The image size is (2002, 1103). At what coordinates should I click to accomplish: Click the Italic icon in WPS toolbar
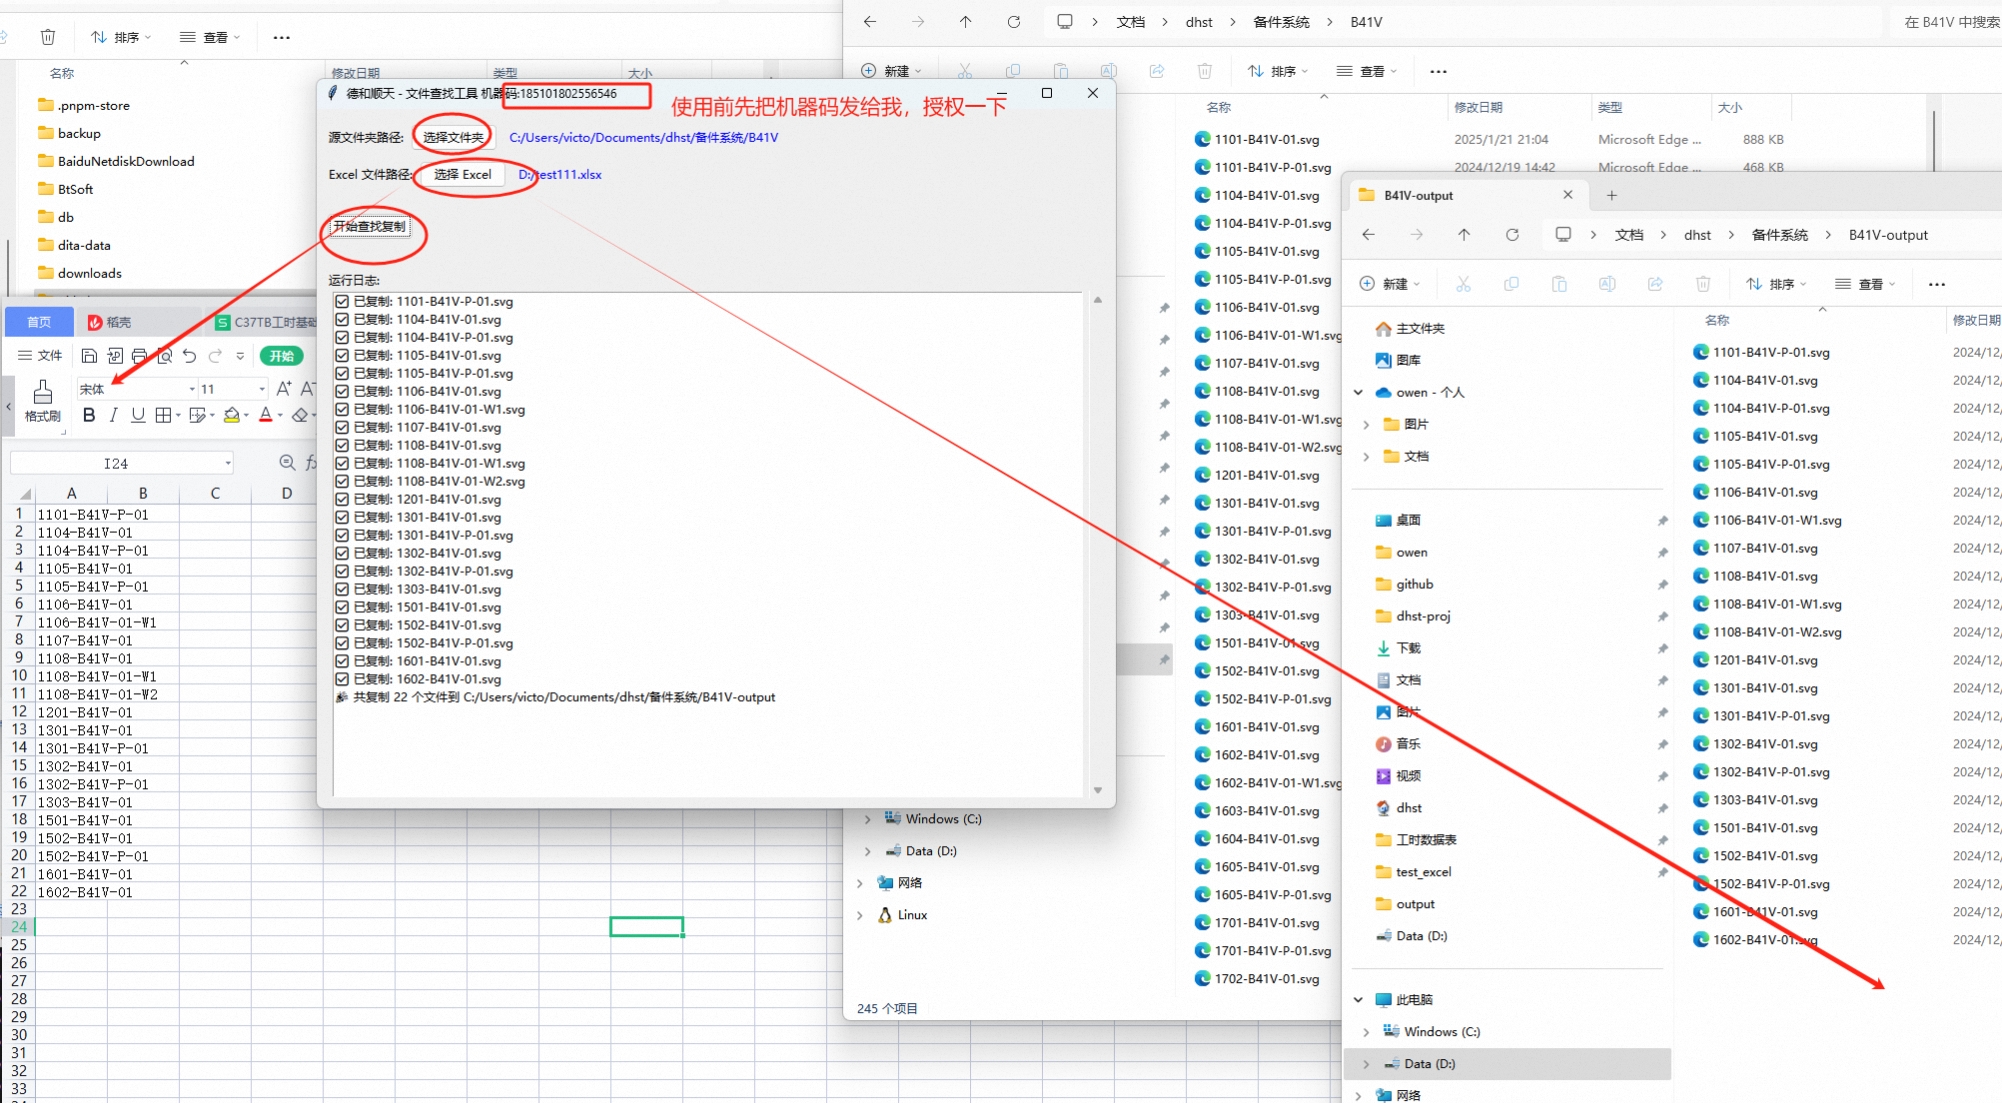coord(113,415)
